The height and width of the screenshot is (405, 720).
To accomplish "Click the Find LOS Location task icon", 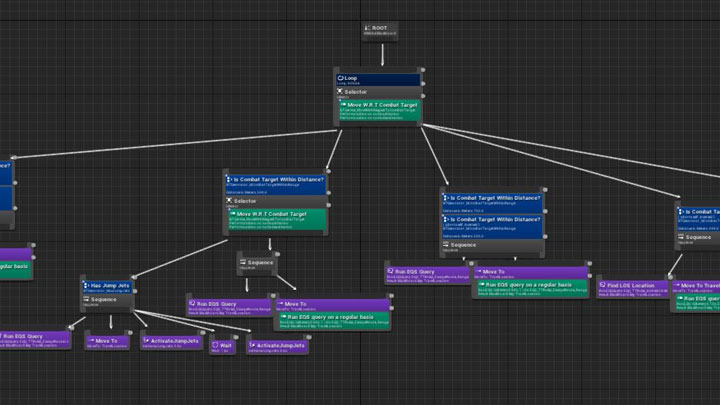I will pyautogui.click(x=603, y=286).
